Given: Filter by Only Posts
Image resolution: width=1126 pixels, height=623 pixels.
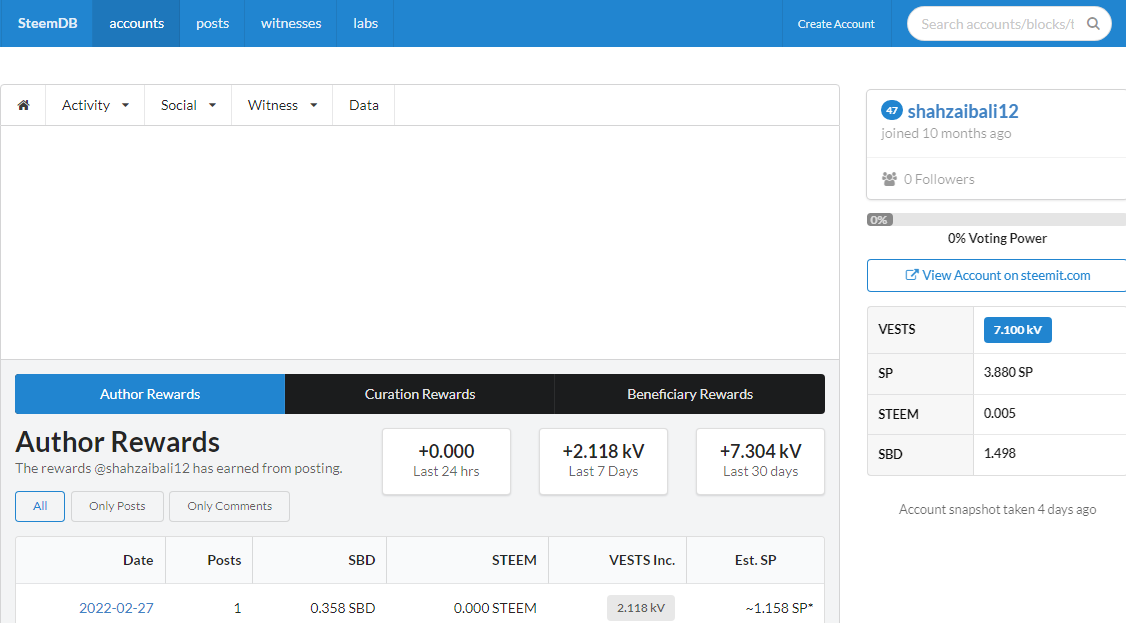Looking at the screenshot, I should 117,507.
